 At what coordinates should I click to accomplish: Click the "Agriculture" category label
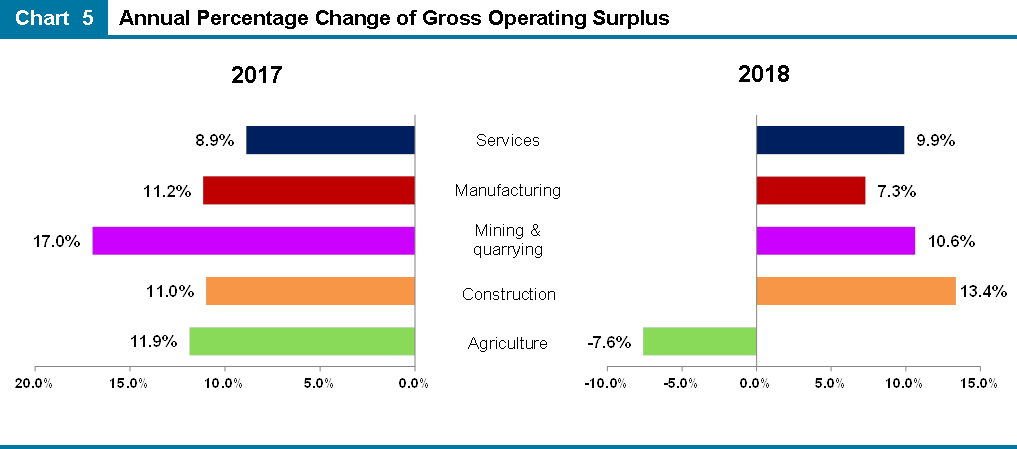coord(508,344)
